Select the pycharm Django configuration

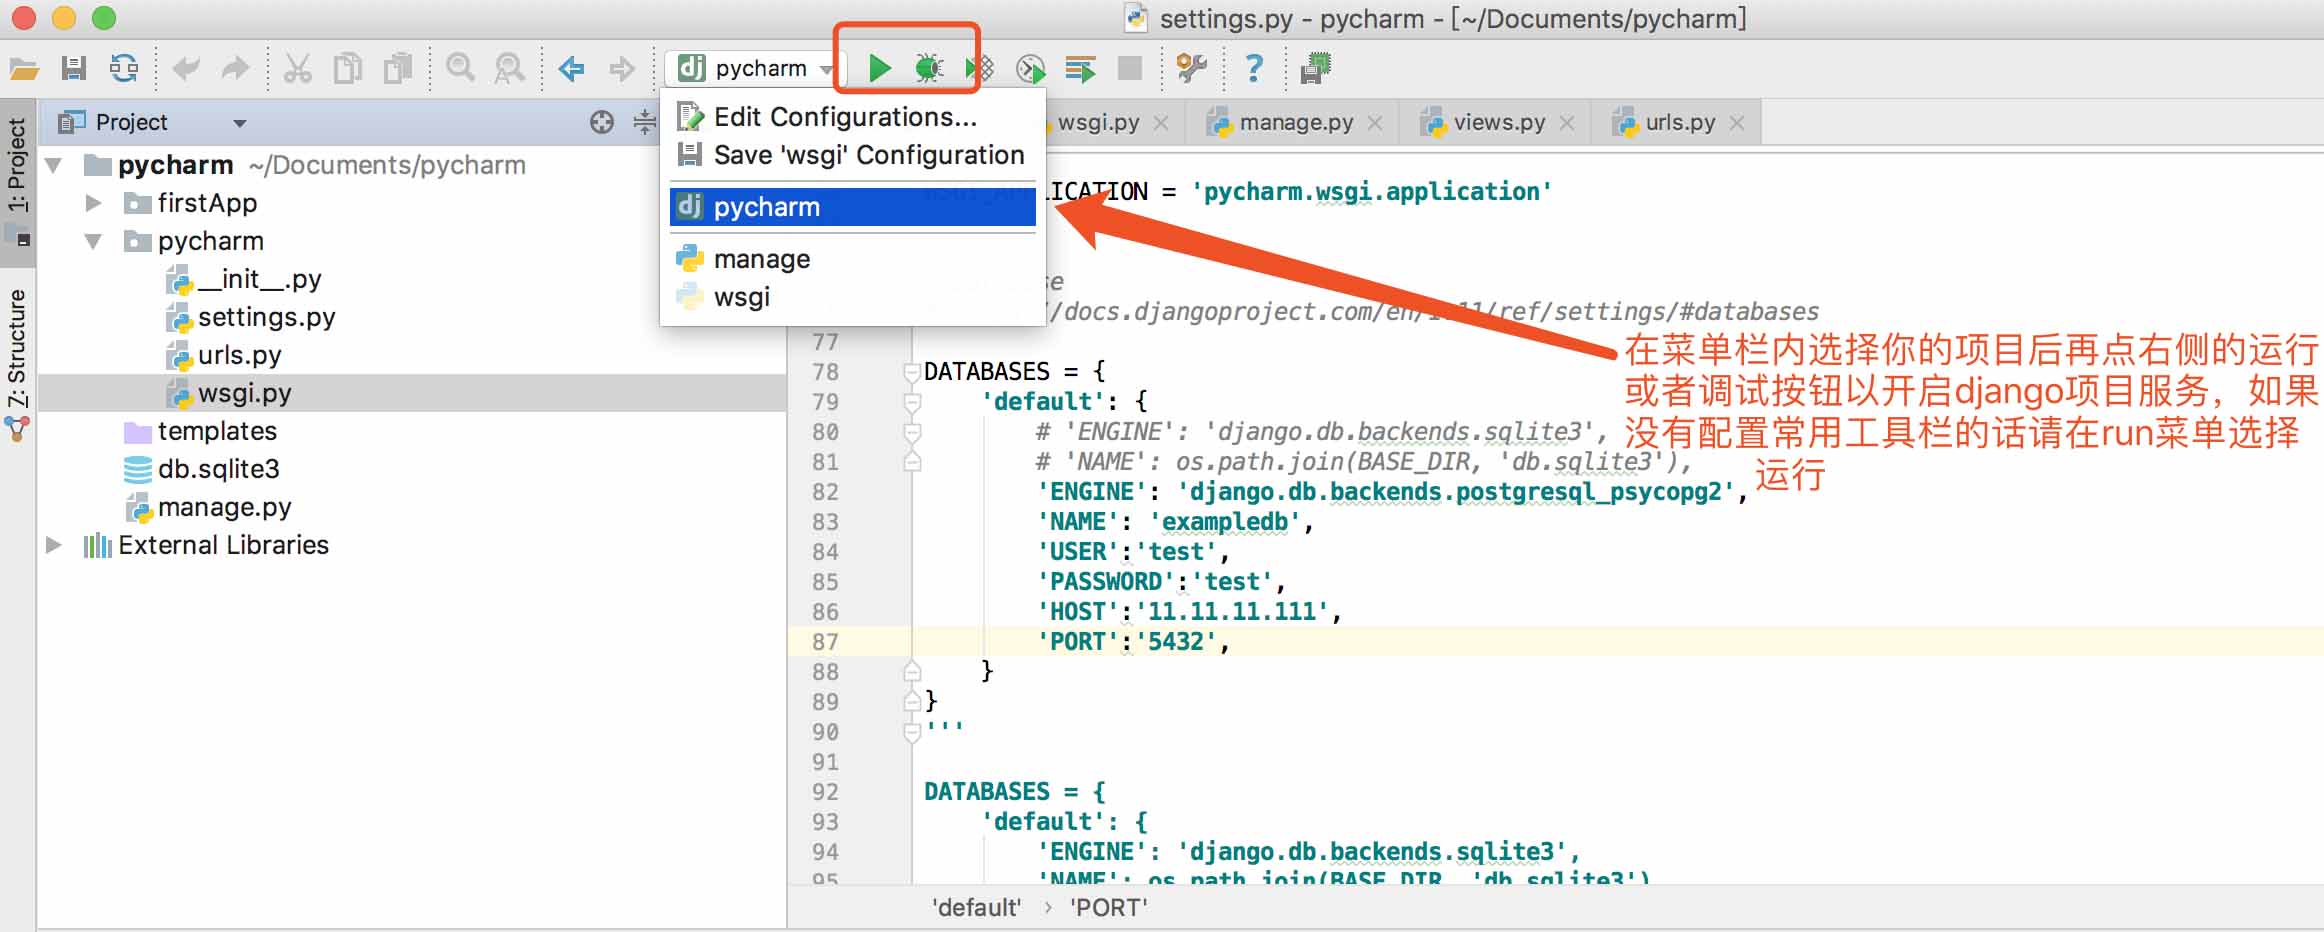853,207
